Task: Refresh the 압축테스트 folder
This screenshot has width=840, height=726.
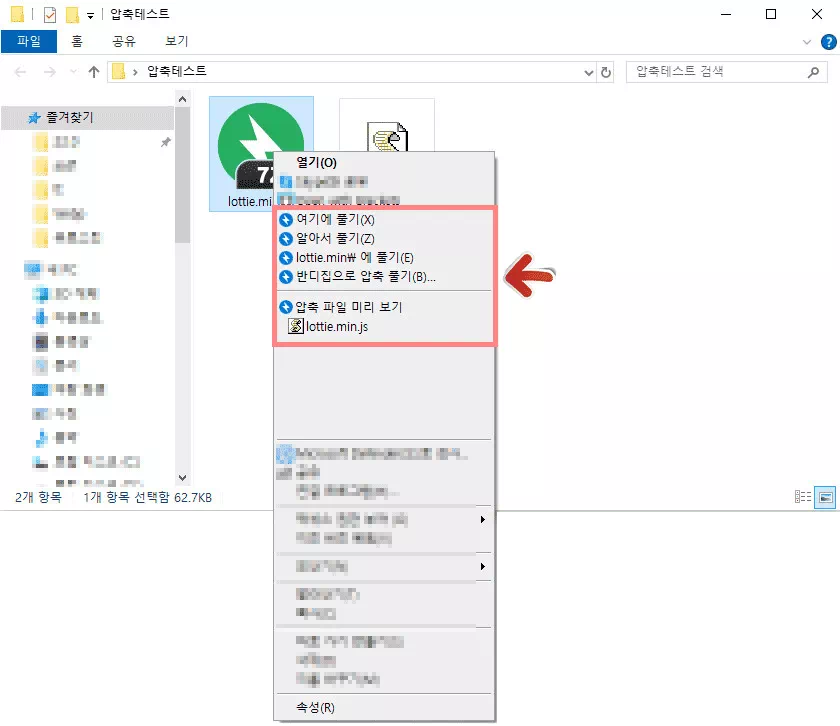Action: pyautogui.click(x=606, y=72)
